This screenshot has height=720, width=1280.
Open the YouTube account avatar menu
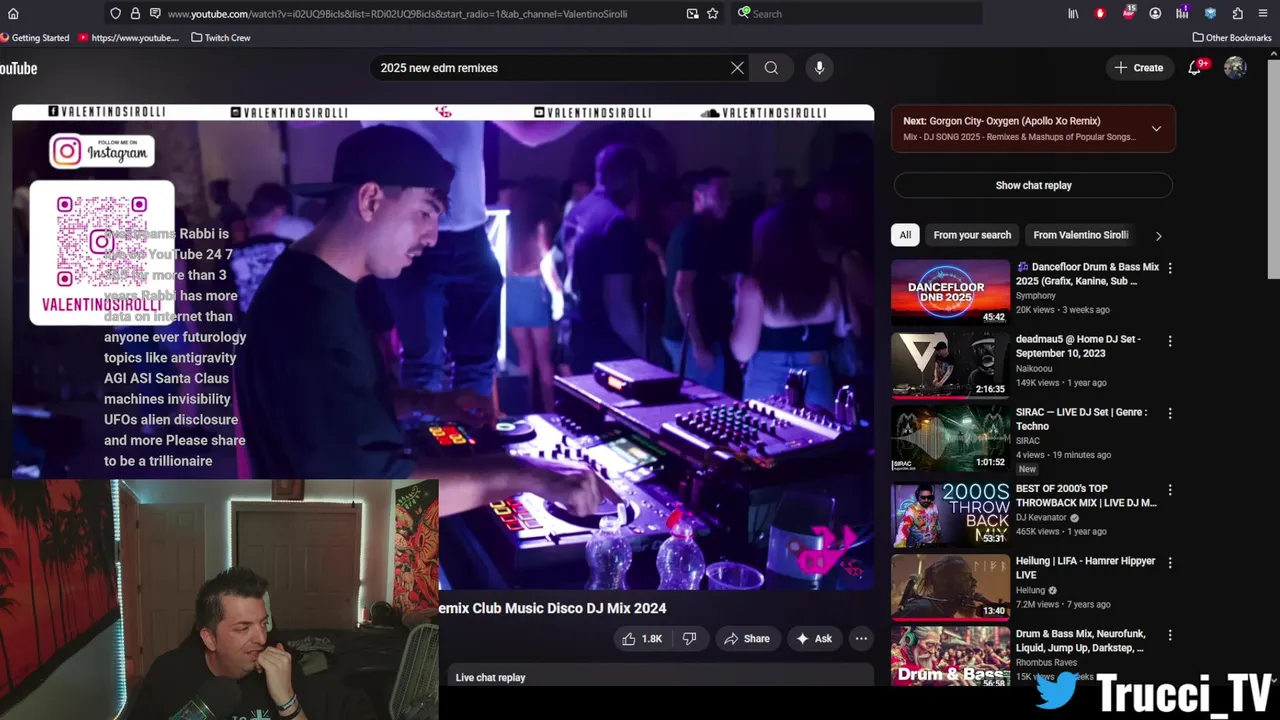coord(1235,68)
